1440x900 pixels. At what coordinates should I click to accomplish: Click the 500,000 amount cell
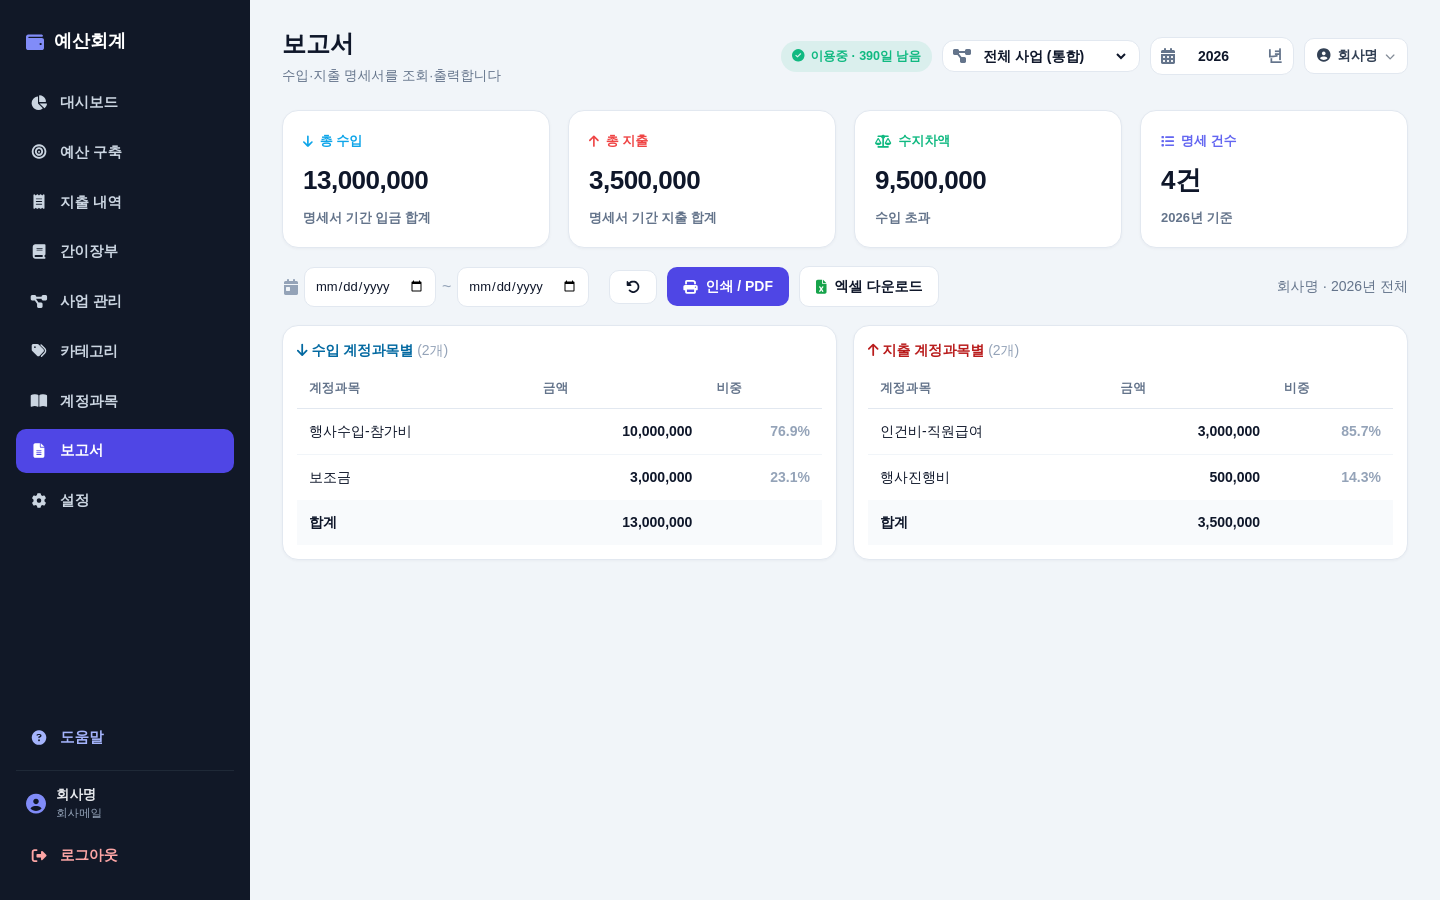click(1235, 478)
